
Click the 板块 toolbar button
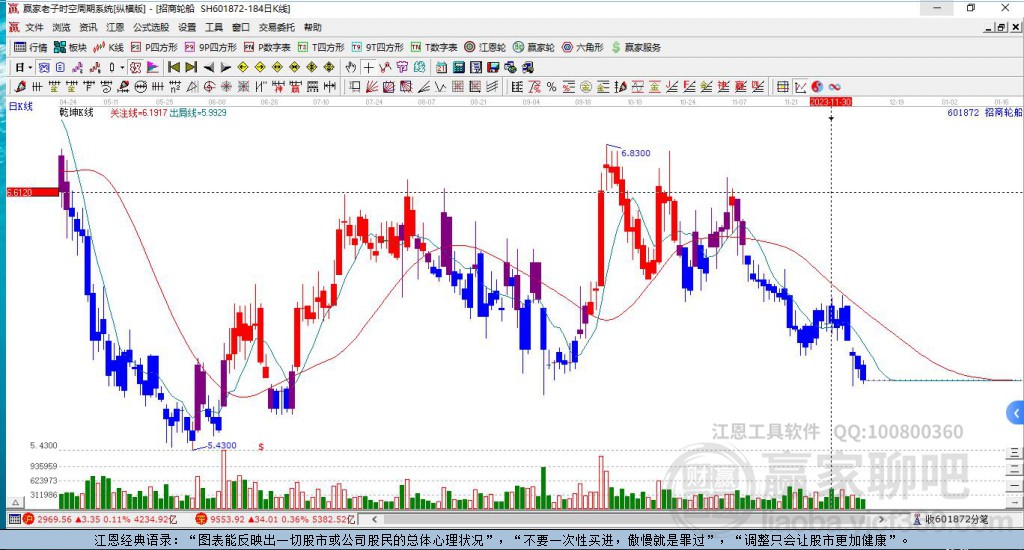[x=71, y=47]
